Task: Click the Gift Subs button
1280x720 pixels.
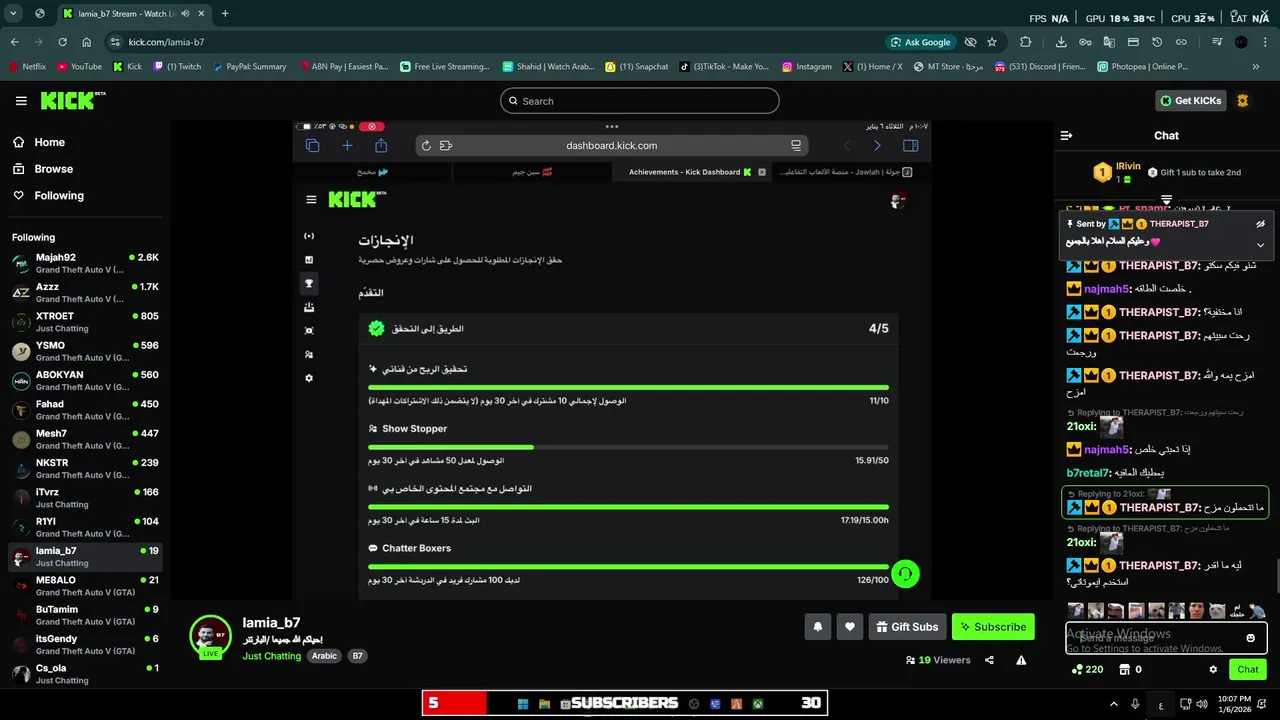Action: [907, 627]
